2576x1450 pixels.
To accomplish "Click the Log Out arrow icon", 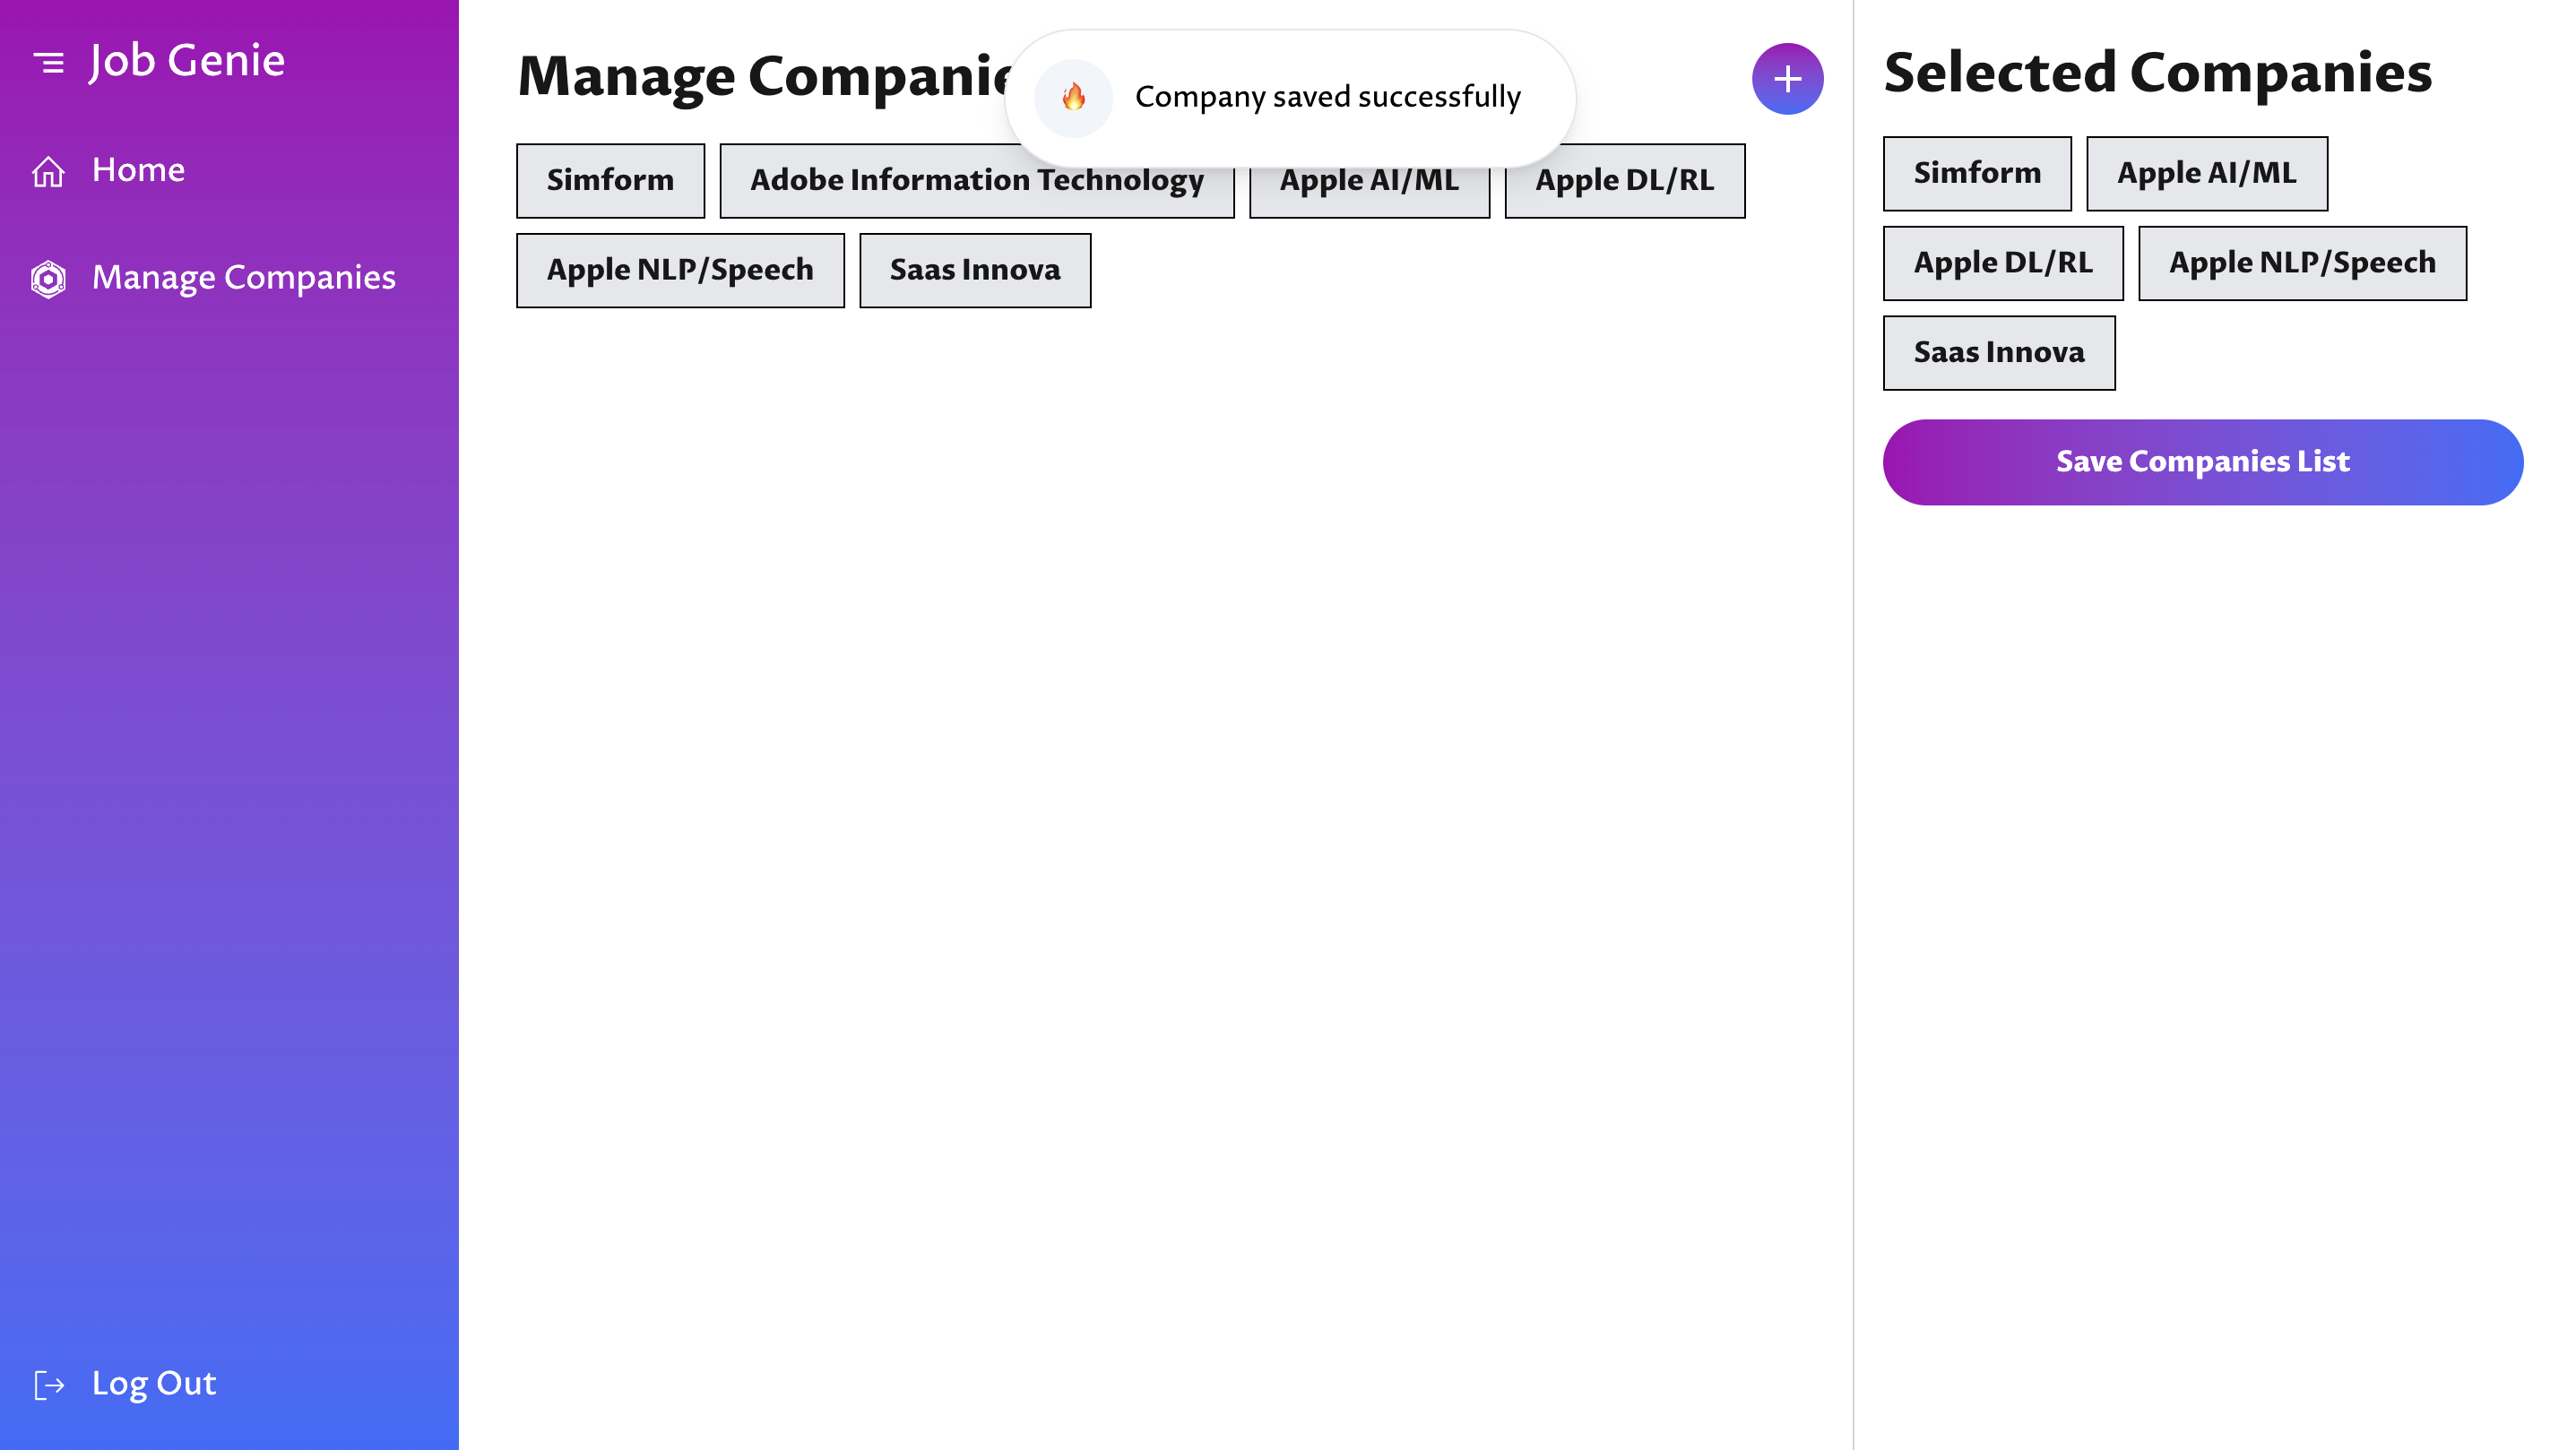I will pos(49,1385).
